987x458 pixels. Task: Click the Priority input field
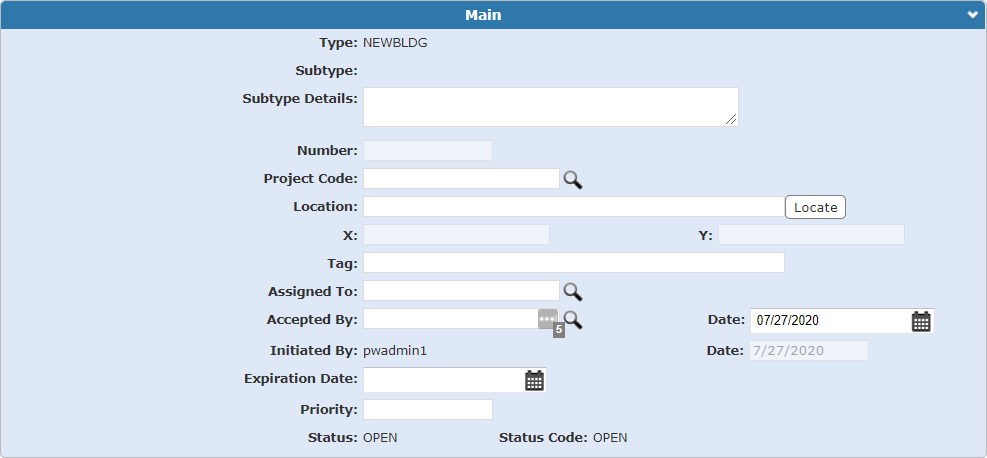[427, 410]
